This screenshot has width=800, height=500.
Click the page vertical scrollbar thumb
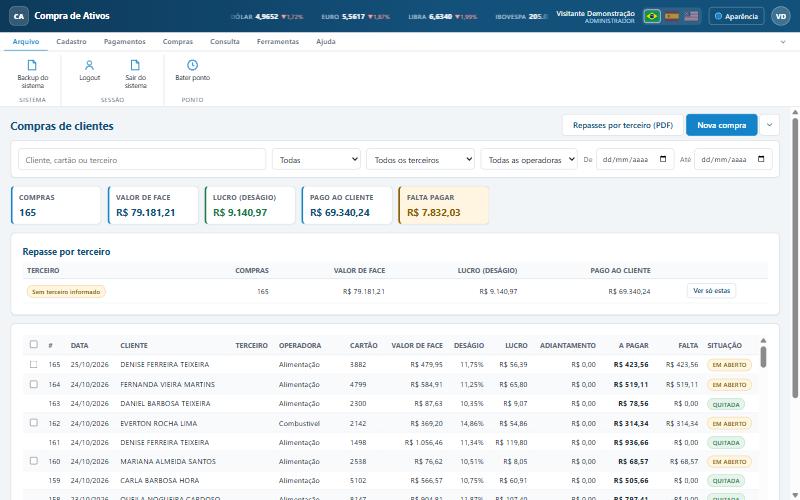(x=795, y=258)
